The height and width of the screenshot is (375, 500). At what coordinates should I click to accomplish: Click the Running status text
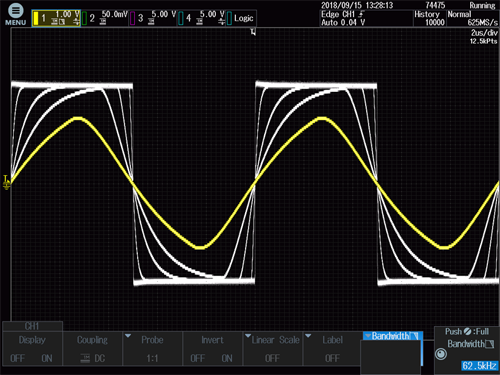tap(482, 5)
